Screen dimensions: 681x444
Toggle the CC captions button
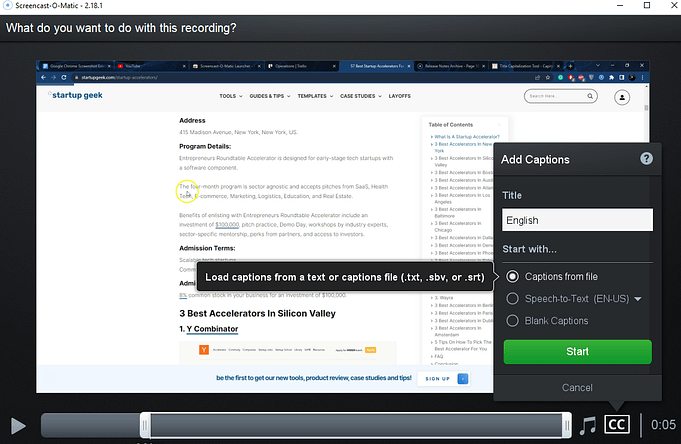click(x=617, y=424)
